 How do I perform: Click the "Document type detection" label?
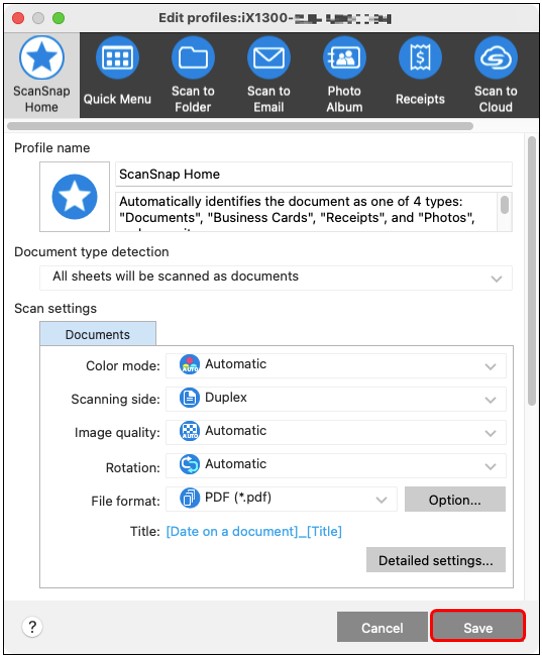click(x=91, y=252)
